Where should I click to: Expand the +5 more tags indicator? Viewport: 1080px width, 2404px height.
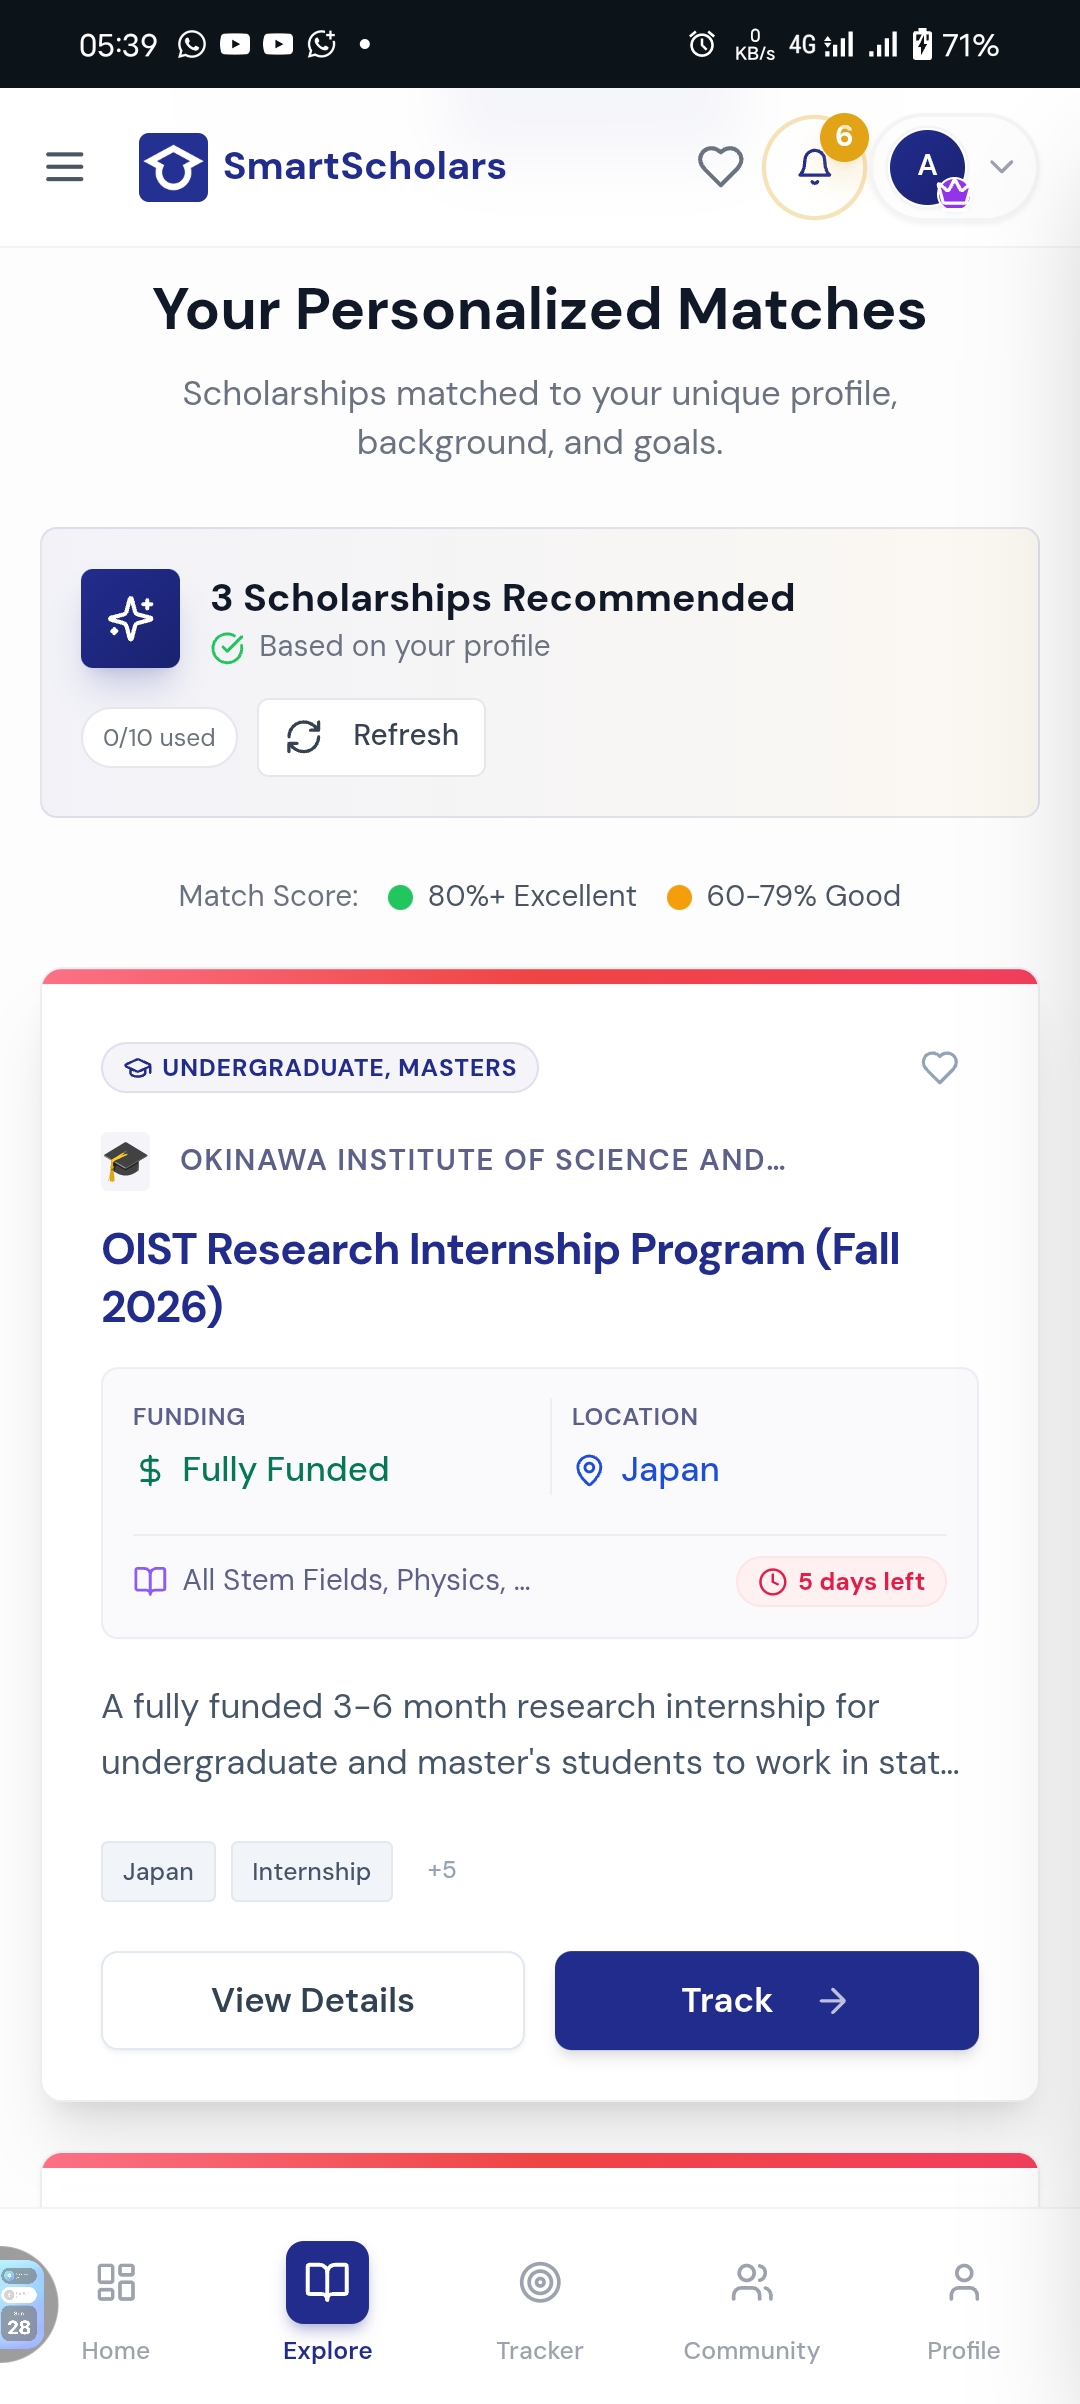(x=442, y=1870)
